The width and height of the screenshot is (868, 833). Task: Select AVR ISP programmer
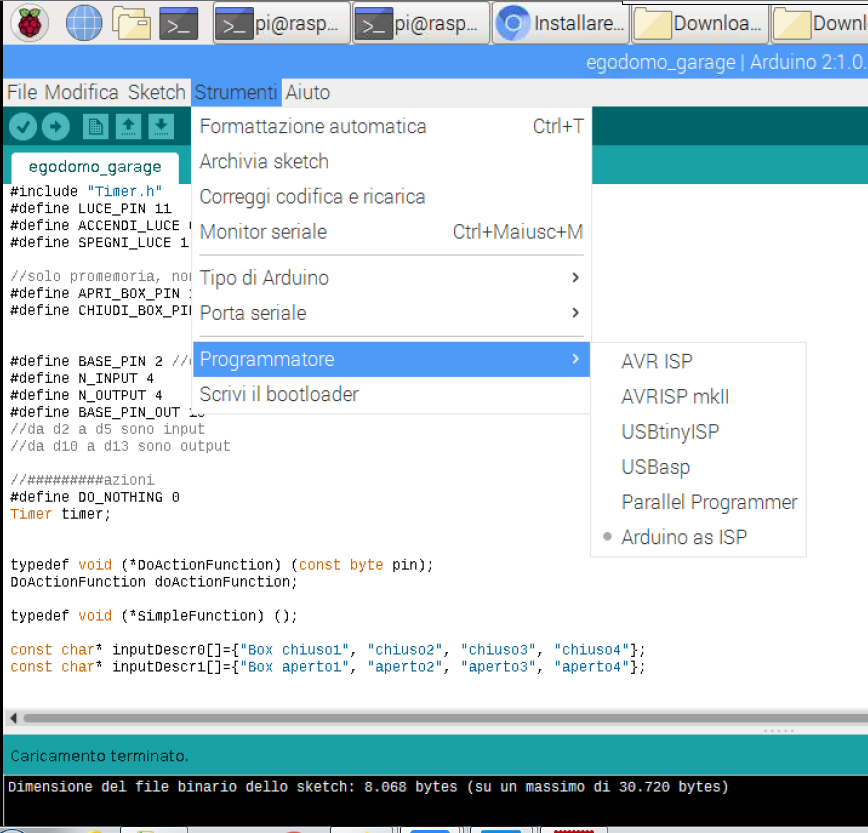[x=699, y=361]
